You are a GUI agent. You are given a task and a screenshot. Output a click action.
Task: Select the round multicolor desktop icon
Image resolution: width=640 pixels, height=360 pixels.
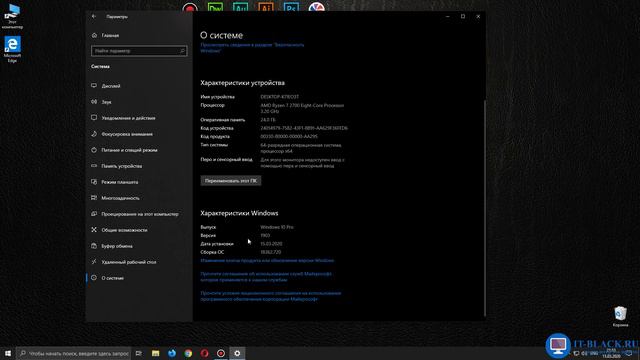point(316,7)
